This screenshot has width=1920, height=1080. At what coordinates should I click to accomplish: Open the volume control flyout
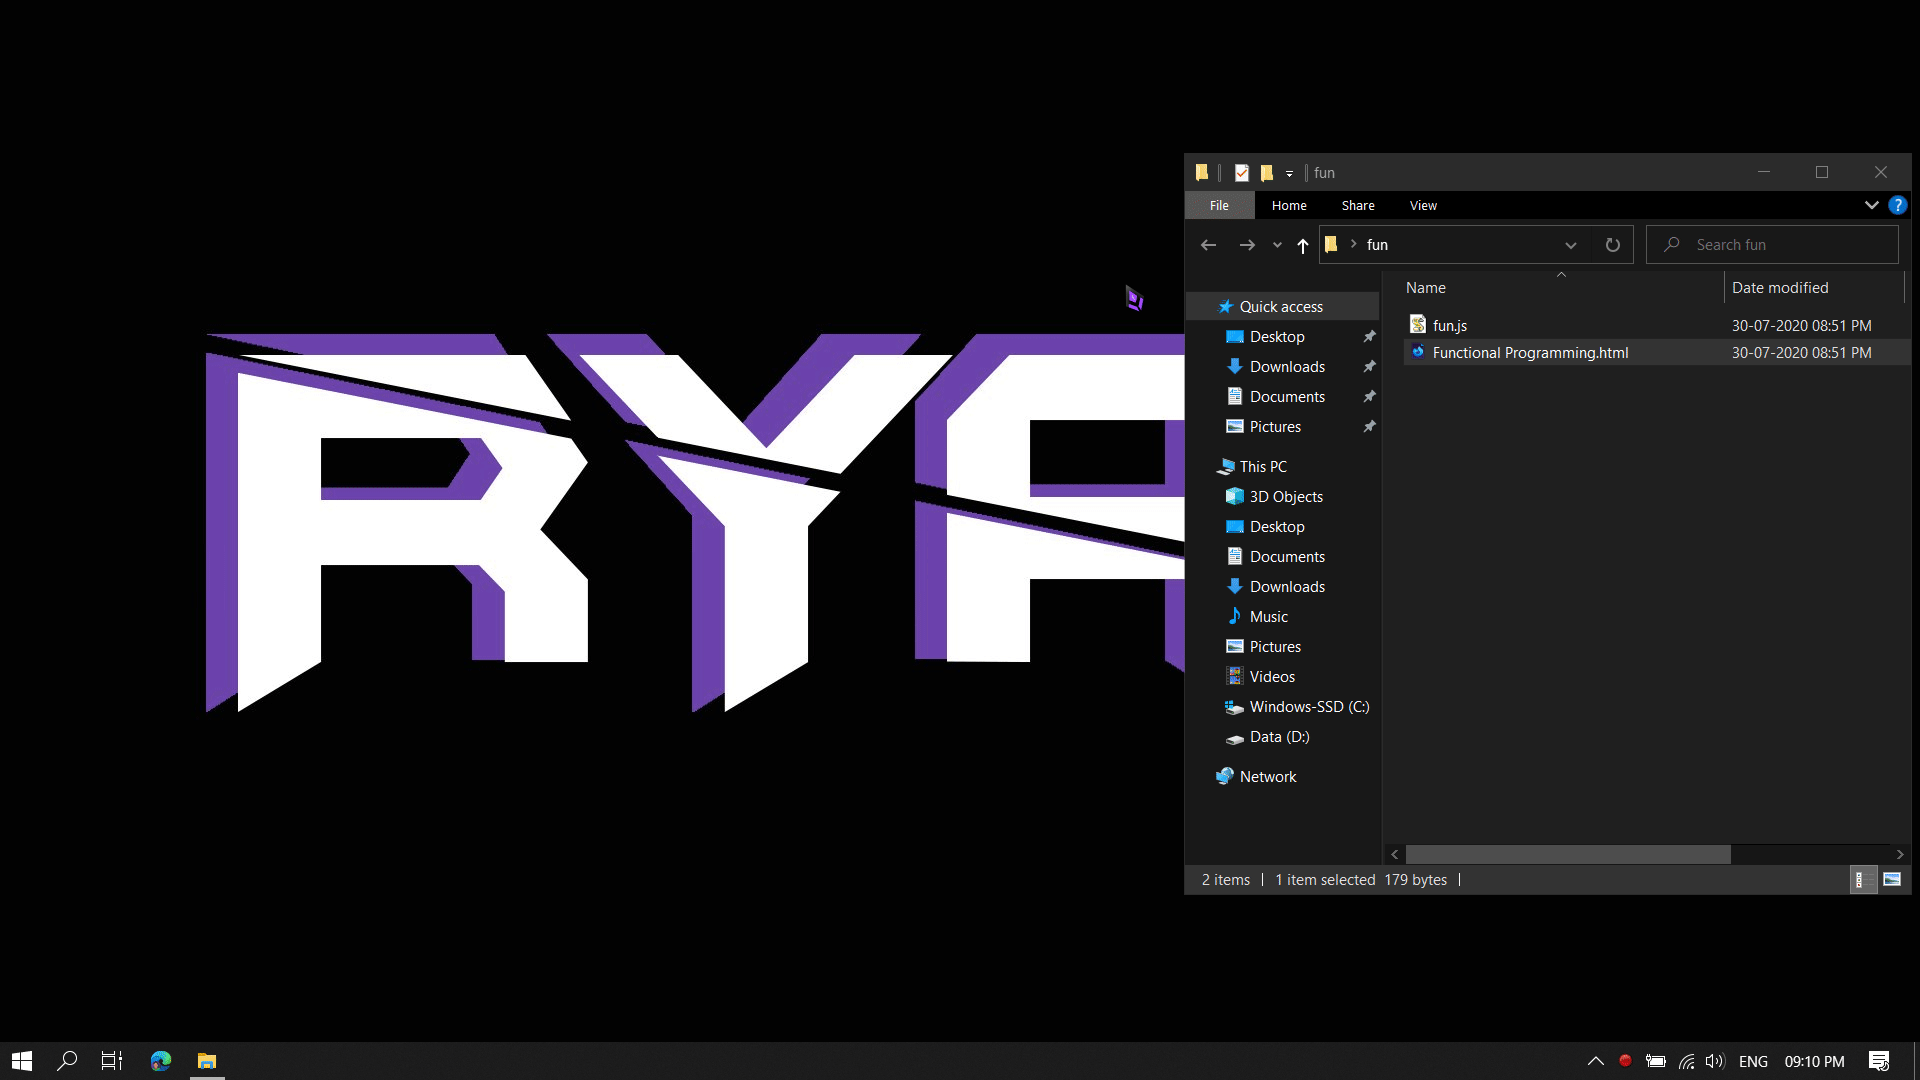pos(1715,1062)
